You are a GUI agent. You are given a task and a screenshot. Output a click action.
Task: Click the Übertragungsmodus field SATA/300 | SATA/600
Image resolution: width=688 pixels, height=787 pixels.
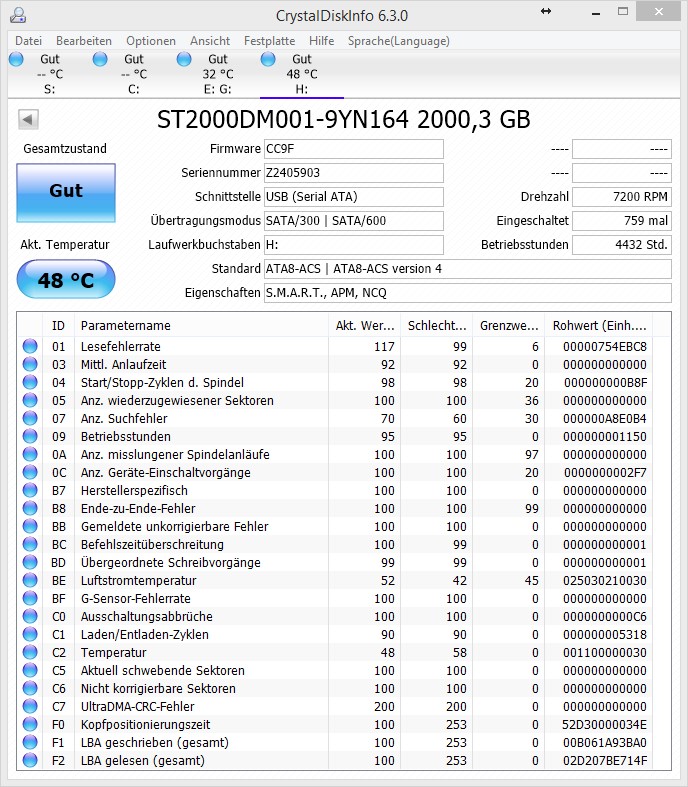pos(354,221)
